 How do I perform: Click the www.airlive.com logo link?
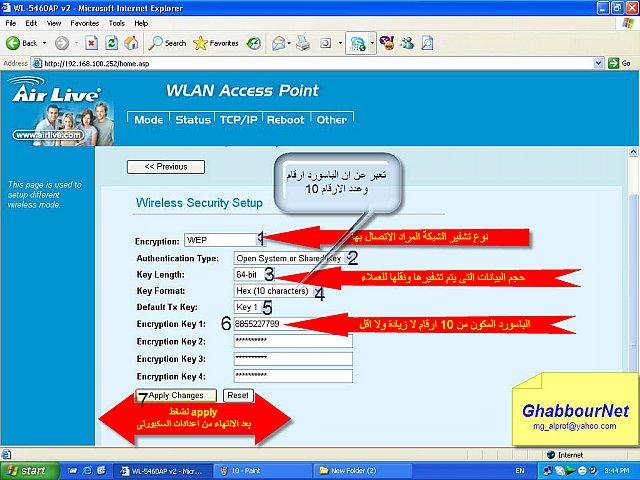click(49, 135)
